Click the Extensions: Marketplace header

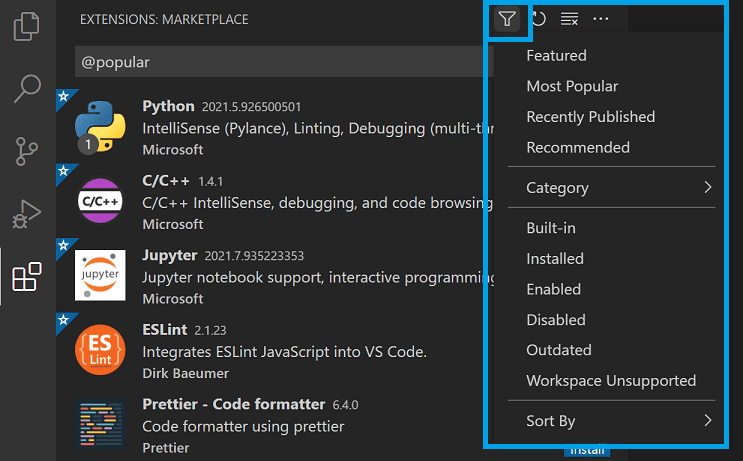pos(164,19)
